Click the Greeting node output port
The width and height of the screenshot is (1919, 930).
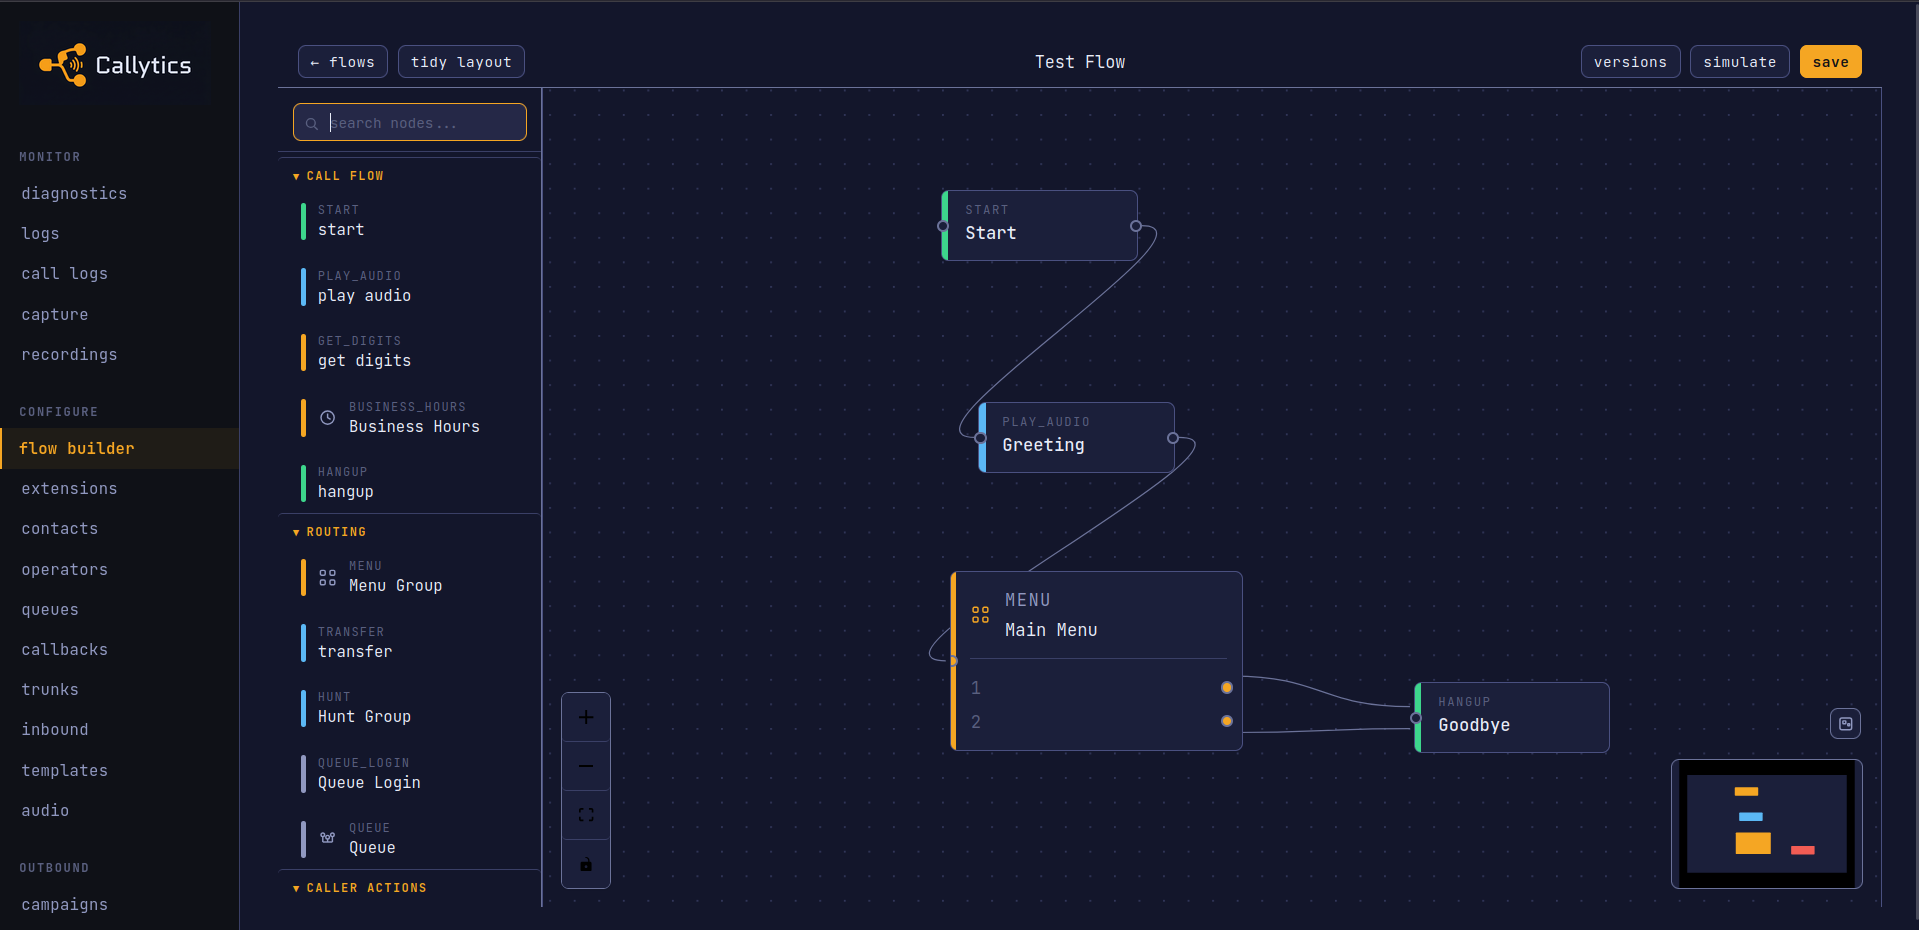(x=1173, y=438)
